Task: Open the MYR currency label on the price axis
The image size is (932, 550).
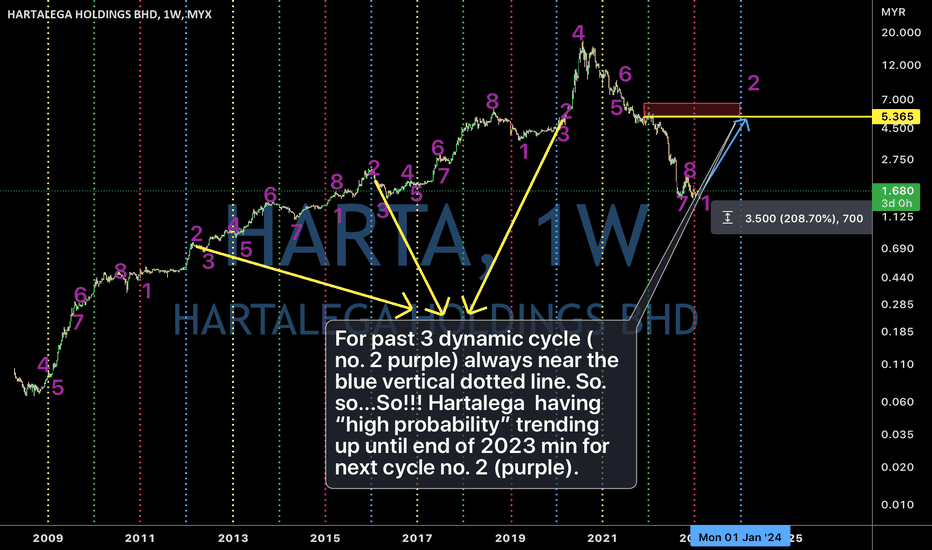Action: pos(893,12)
